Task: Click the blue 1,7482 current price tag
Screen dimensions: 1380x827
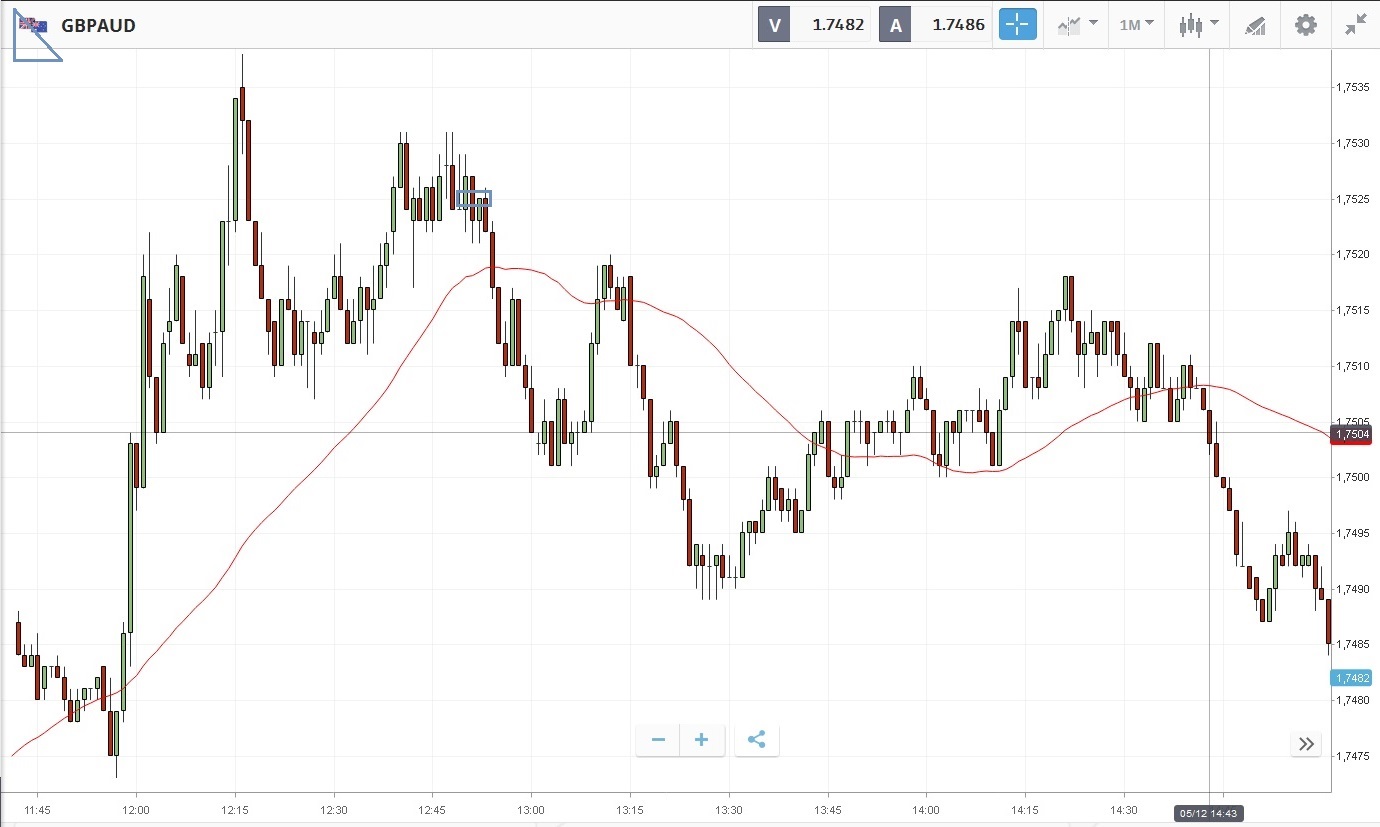Action: point(1353,678)
